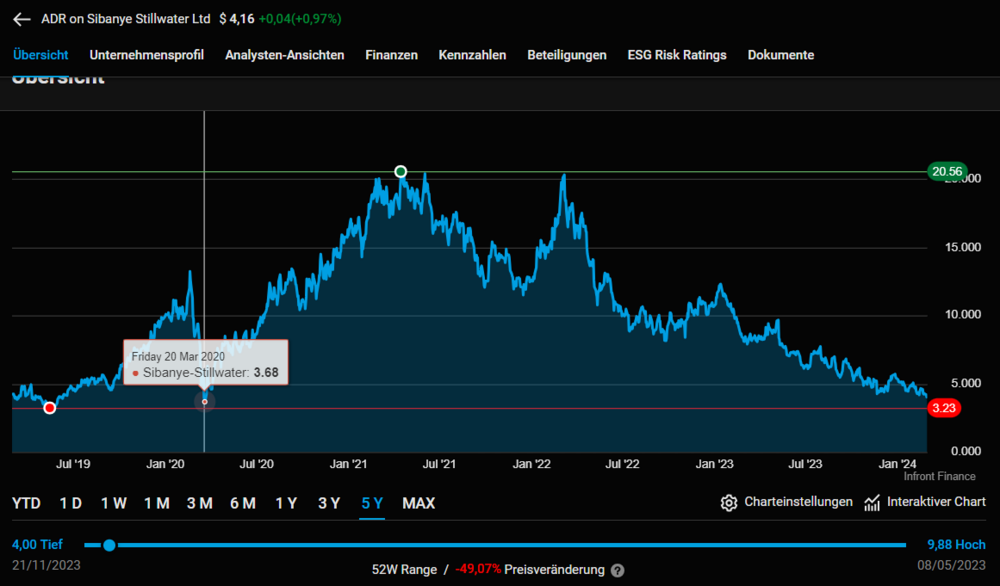Viewport: 1000px width, 586px height.
Task: Click the green 20.56 high price label
Action: click(x=947, y=172)
